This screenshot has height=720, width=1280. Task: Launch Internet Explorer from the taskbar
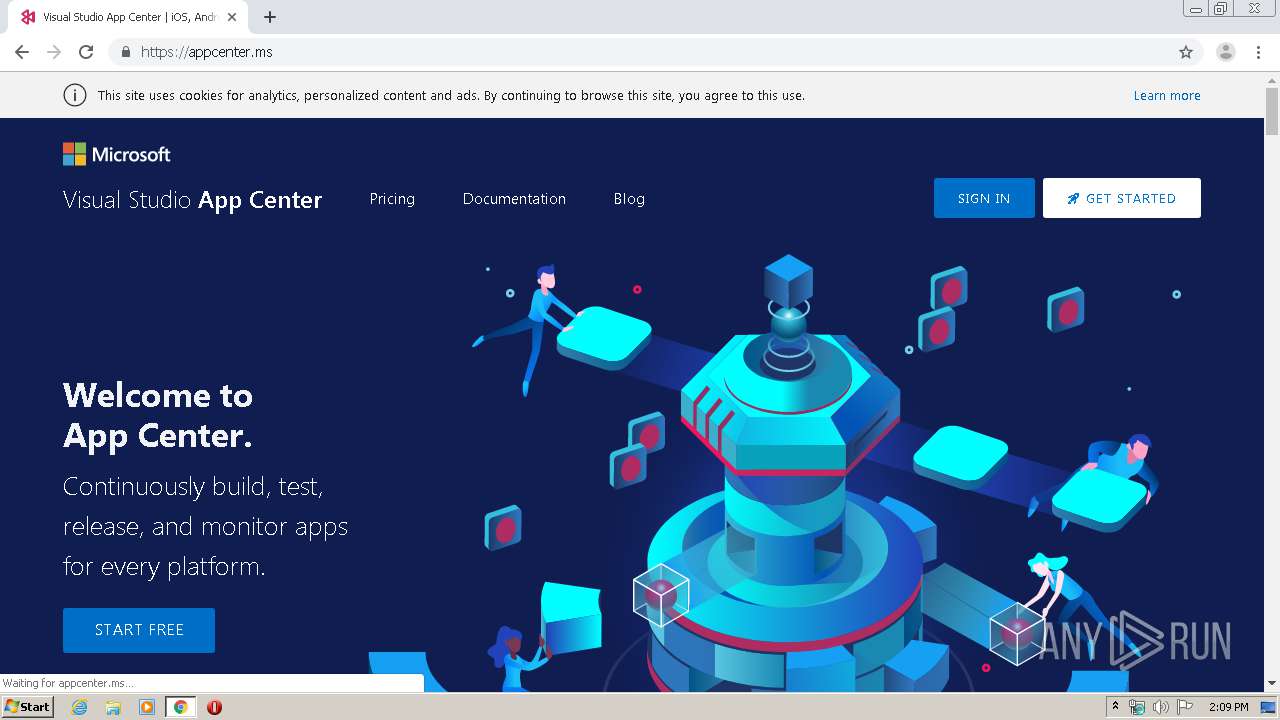click(x=79, y=707)
